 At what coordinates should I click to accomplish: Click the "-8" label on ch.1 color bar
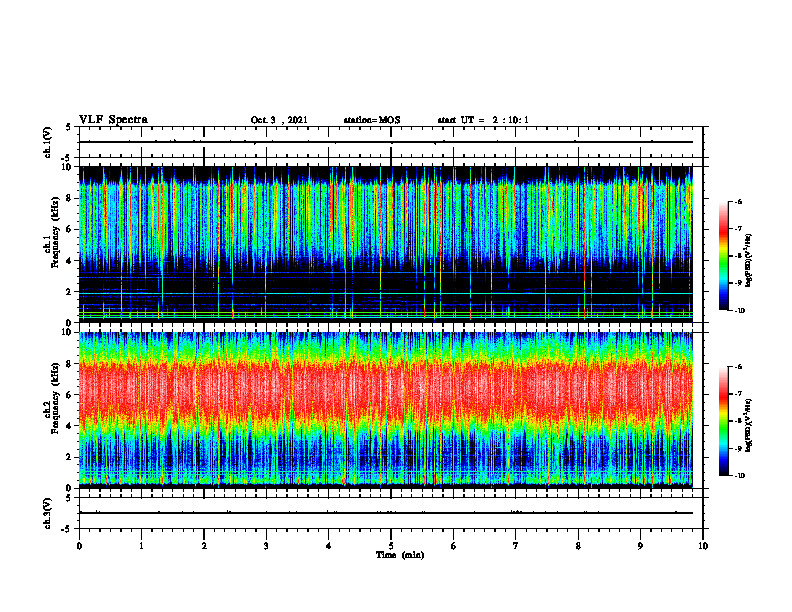738,256
